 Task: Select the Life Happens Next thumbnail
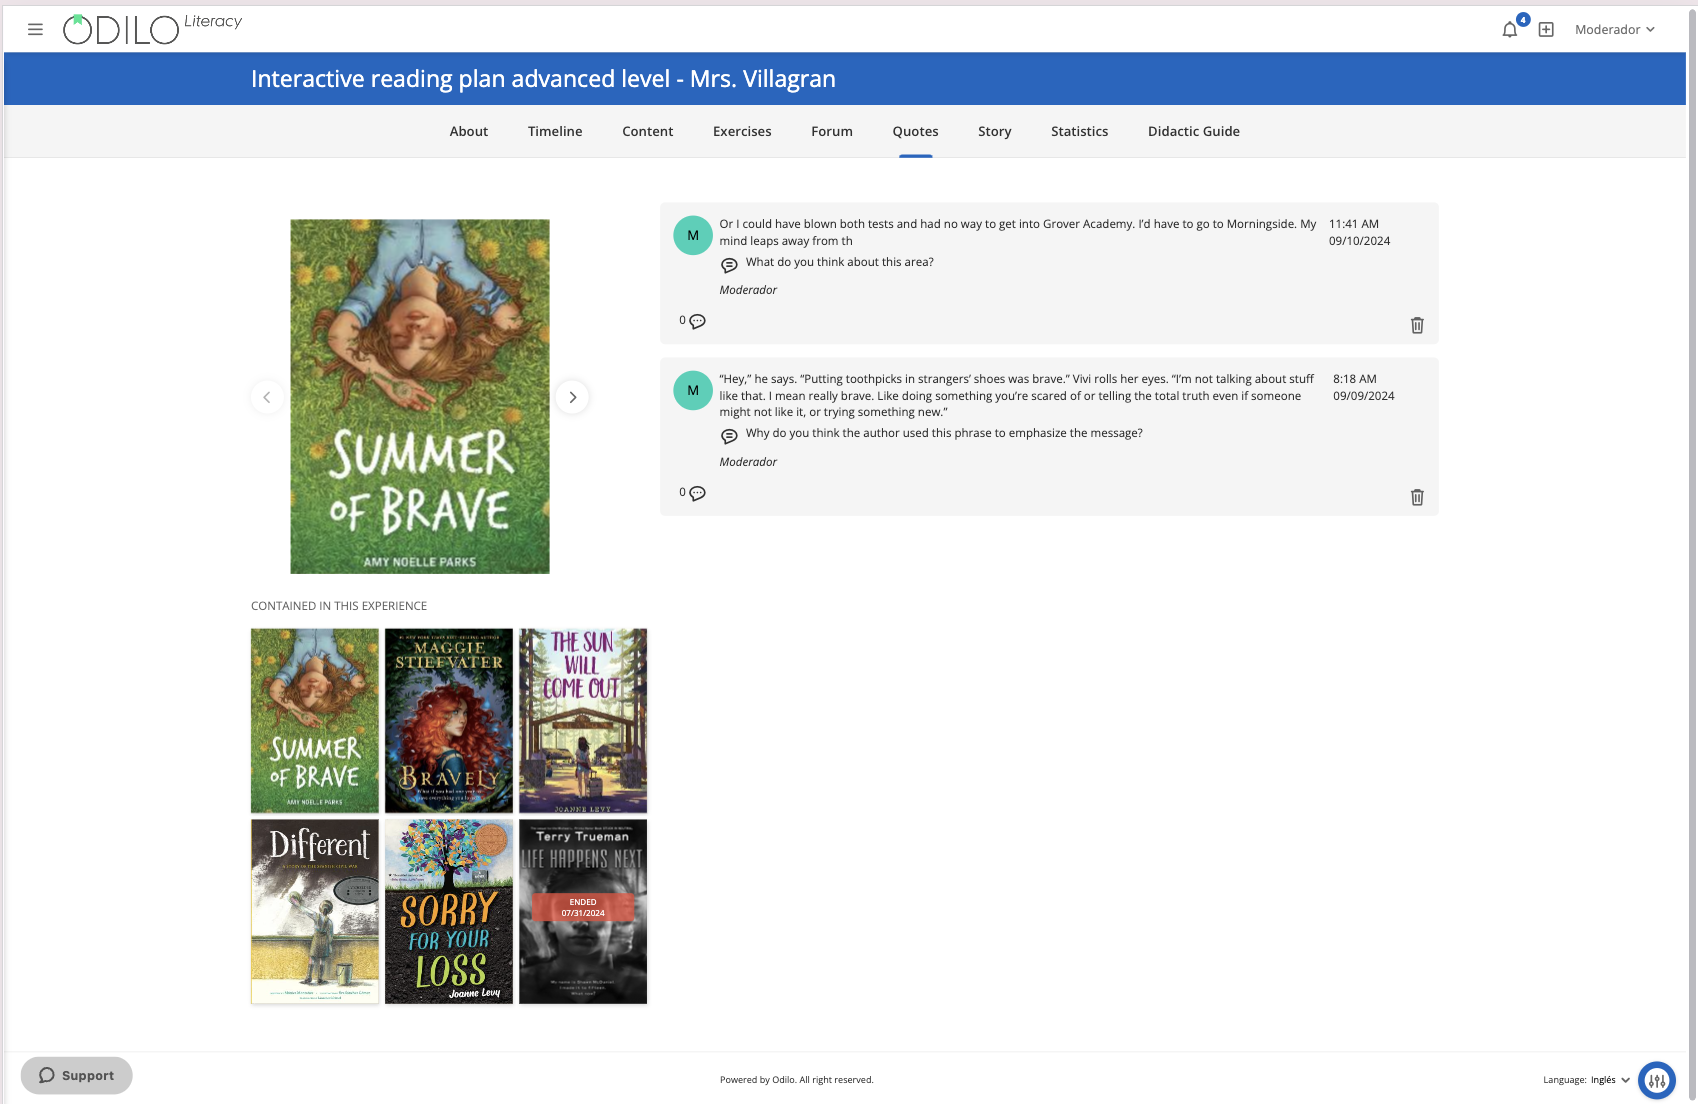pyautogui.click(x=583, y=912)
